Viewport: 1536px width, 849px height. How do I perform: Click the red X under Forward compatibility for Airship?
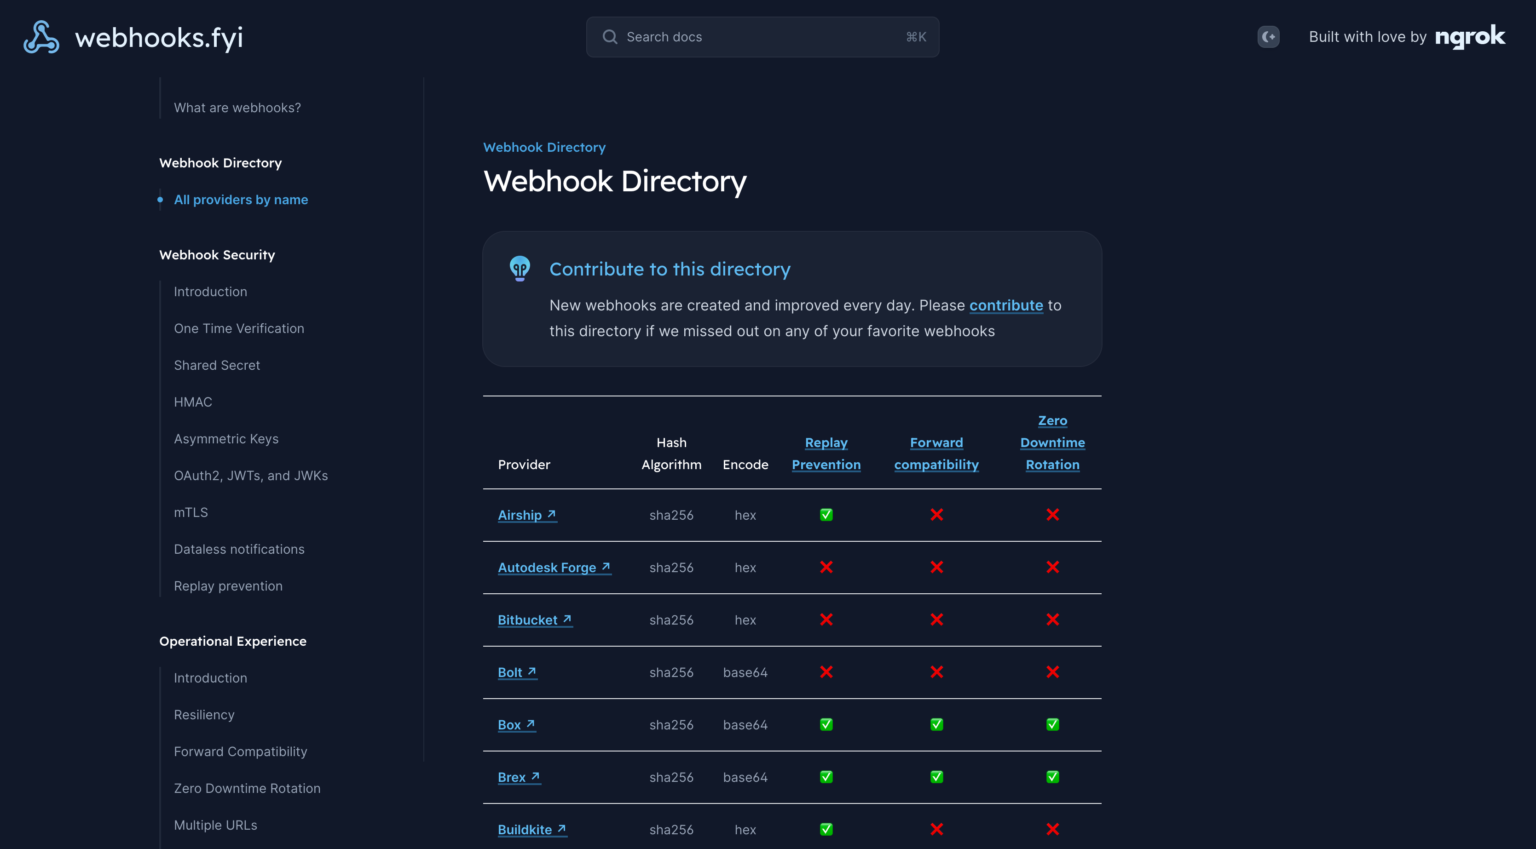[936, 514]
